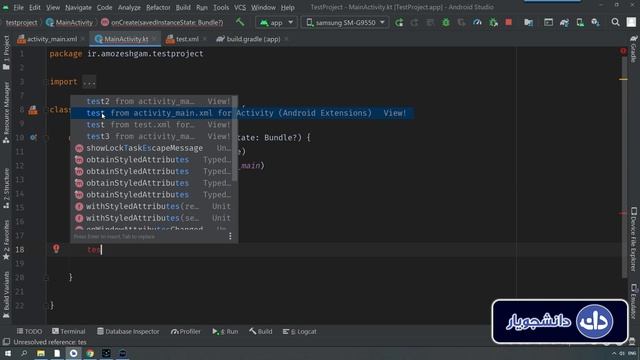640x360 pixels.
Task: Open the File menu
Action: pyautogui.click(x=18, y=7)
